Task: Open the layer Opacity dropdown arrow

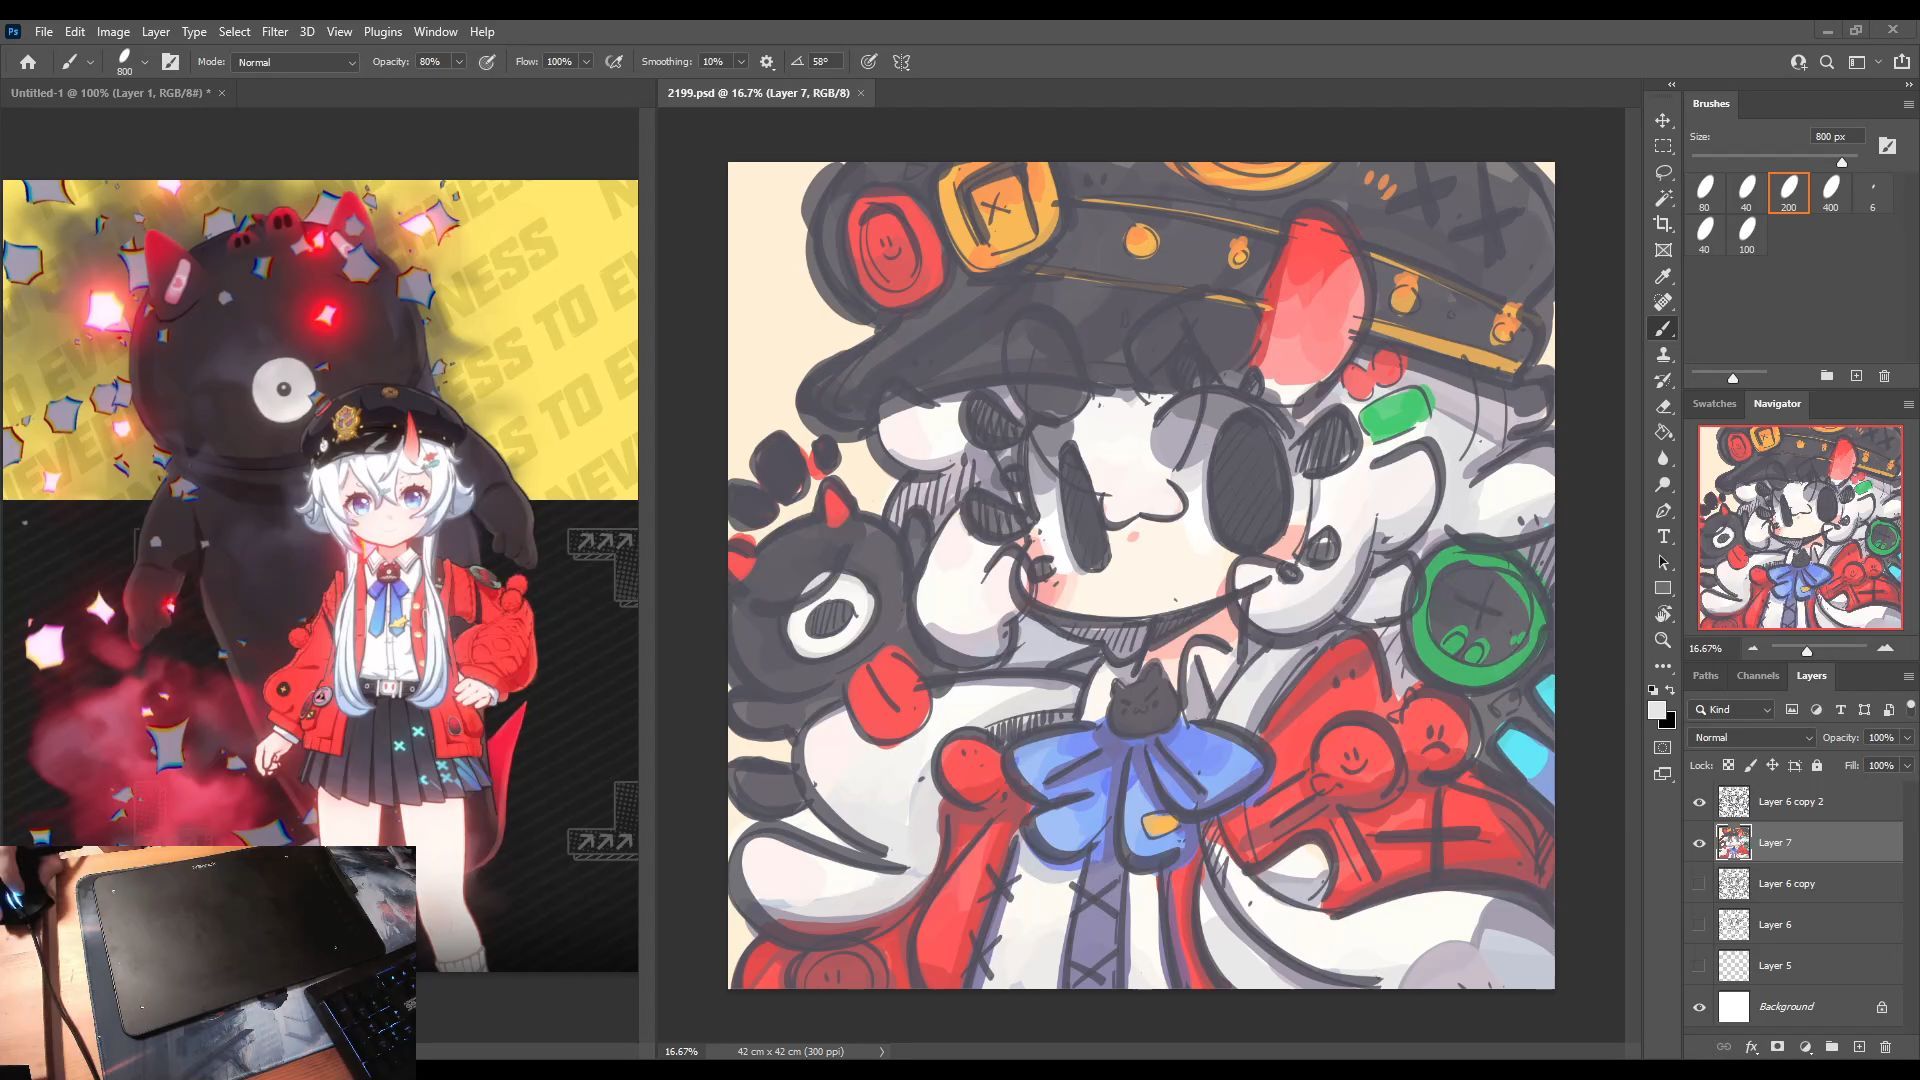Action: (x=1907, y=738)
